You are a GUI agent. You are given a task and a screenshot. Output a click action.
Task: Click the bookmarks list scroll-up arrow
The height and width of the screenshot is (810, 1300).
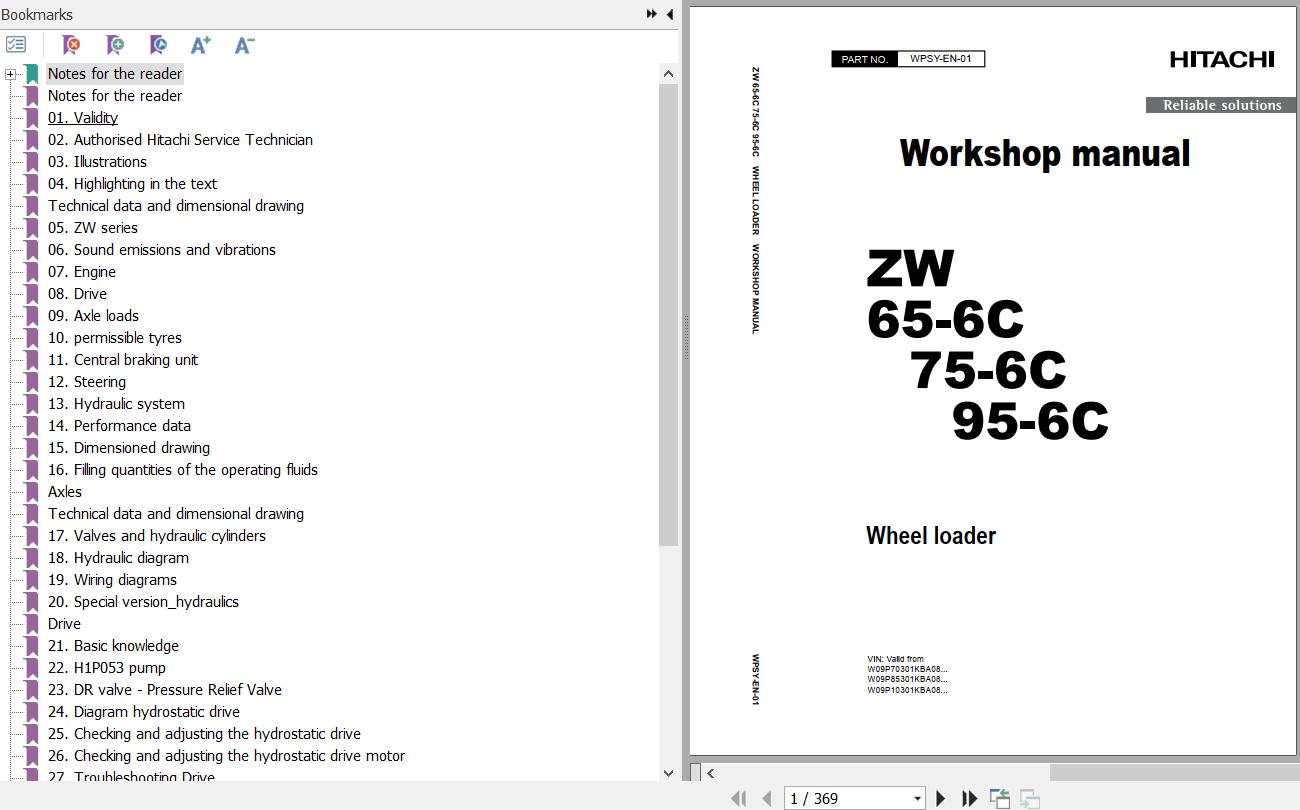(668, 74)
